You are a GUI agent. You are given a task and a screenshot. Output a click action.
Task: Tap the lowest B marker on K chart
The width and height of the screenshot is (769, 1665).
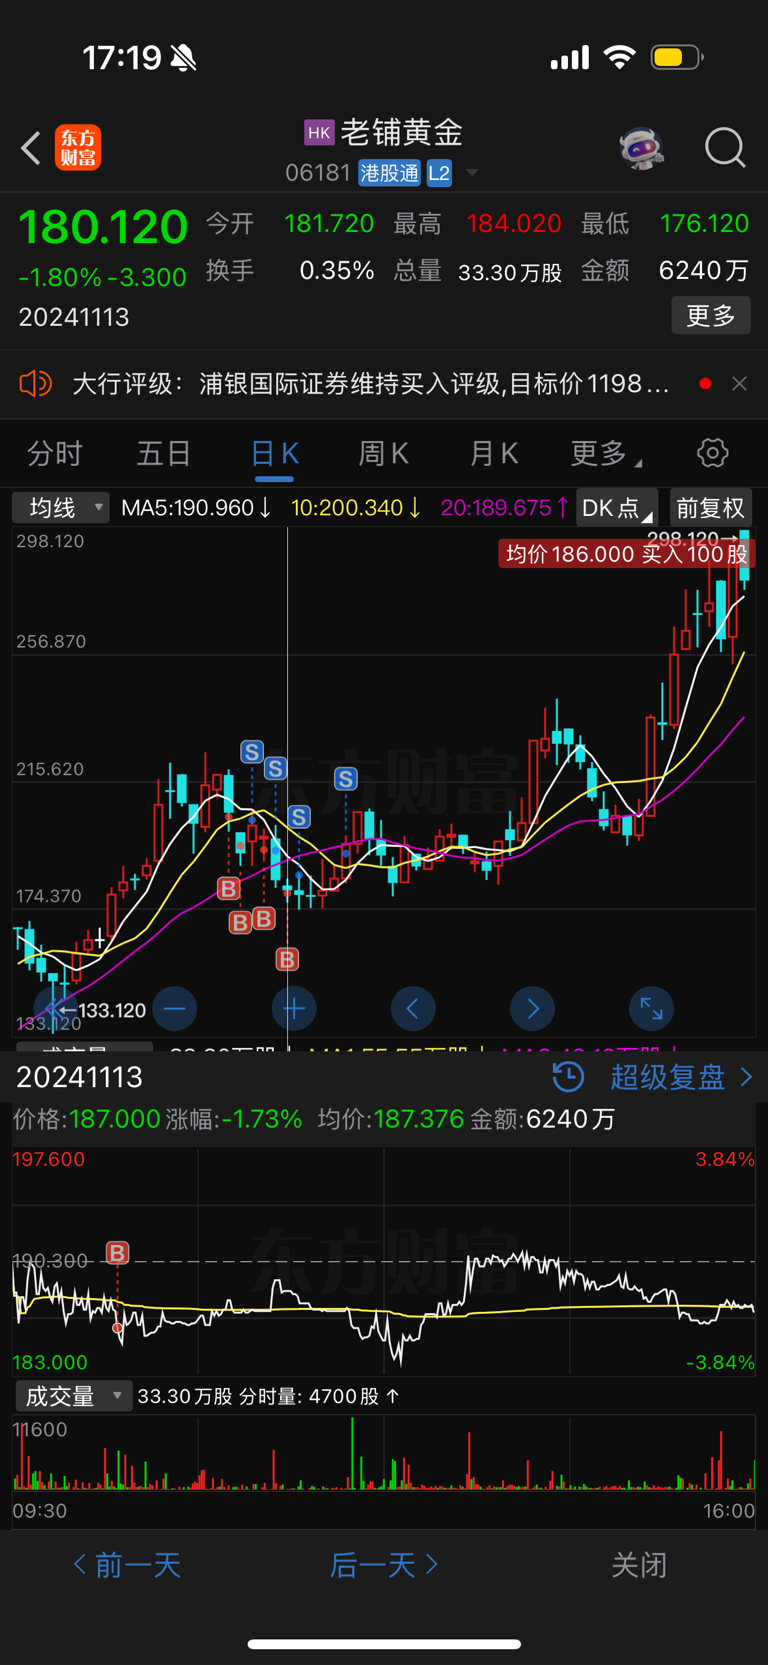pos(287,960)
